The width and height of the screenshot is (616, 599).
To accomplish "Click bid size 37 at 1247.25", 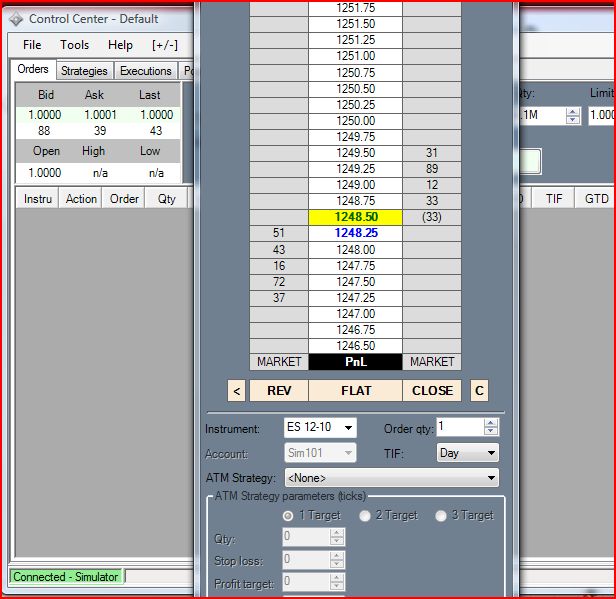I will coord(279,298).
